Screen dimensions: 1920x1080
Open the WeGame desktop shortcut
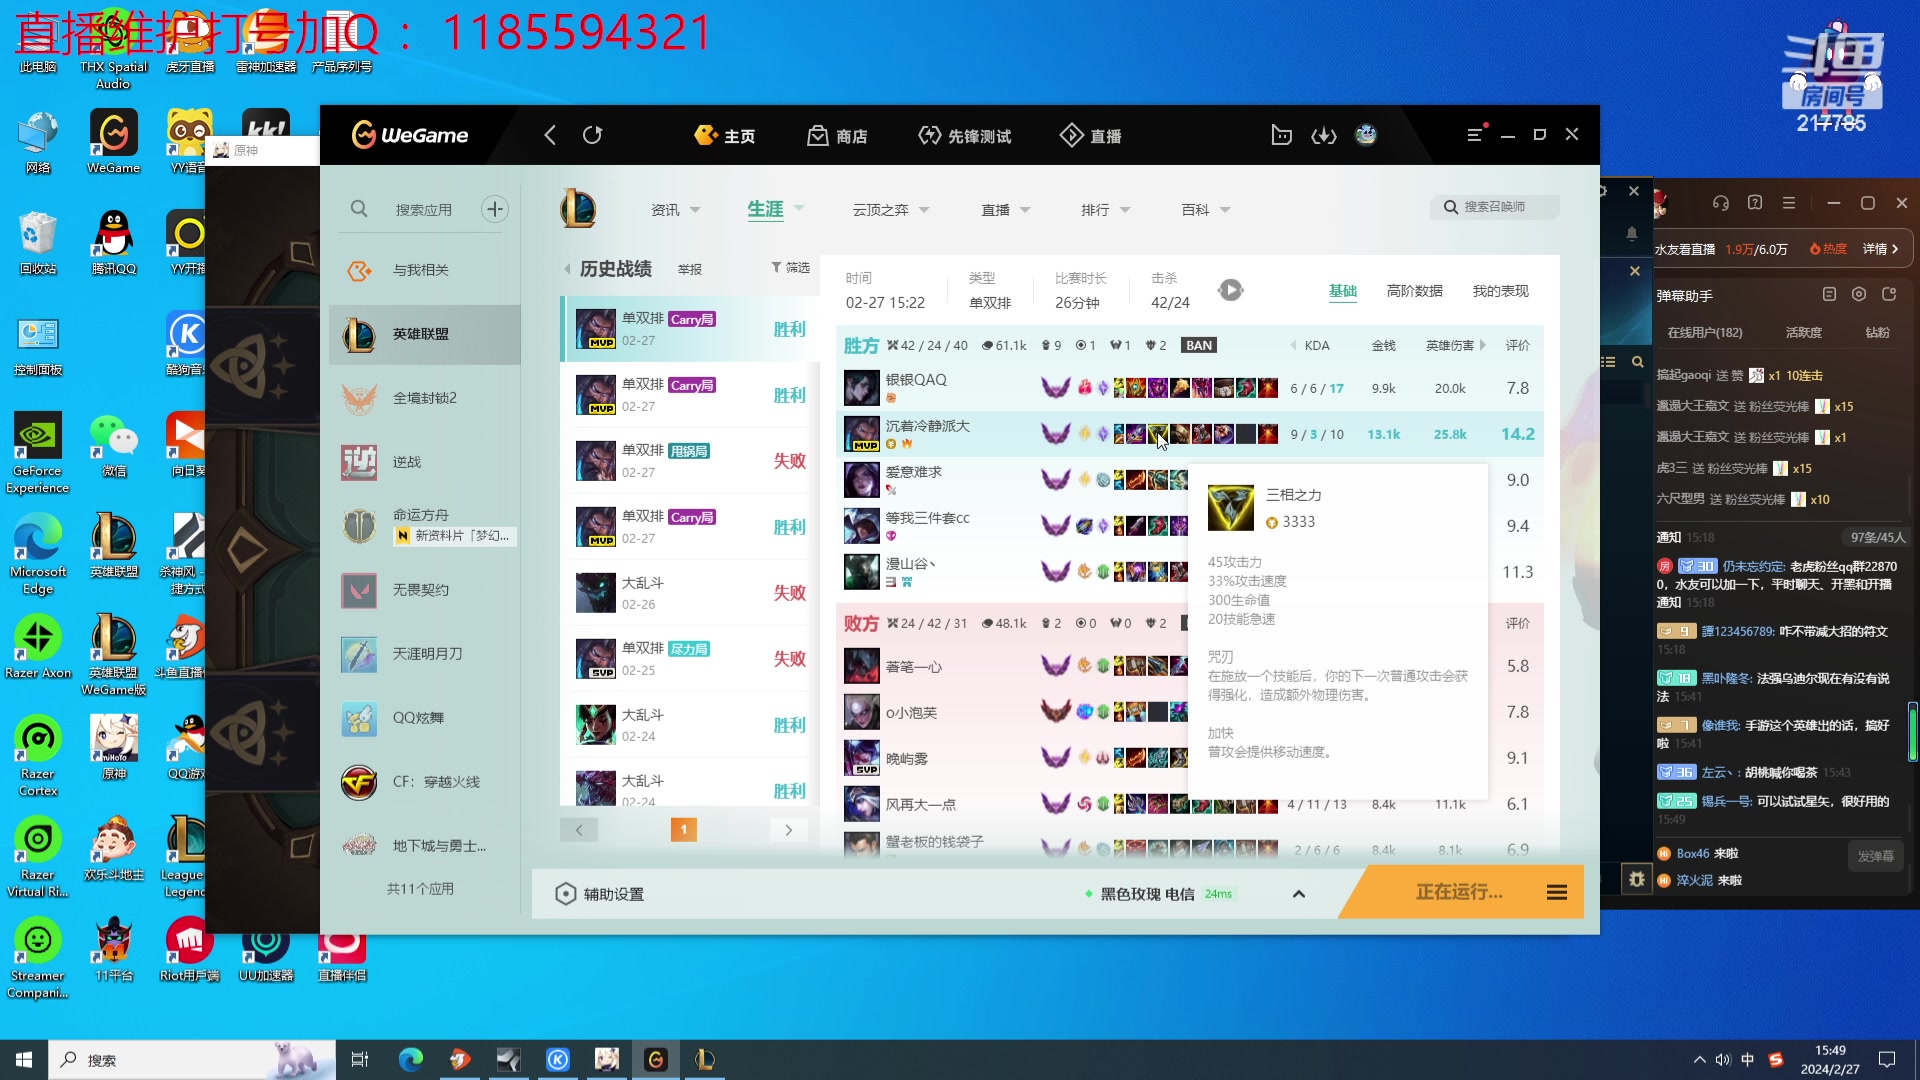pyautogui.click(x=113, y=142)
